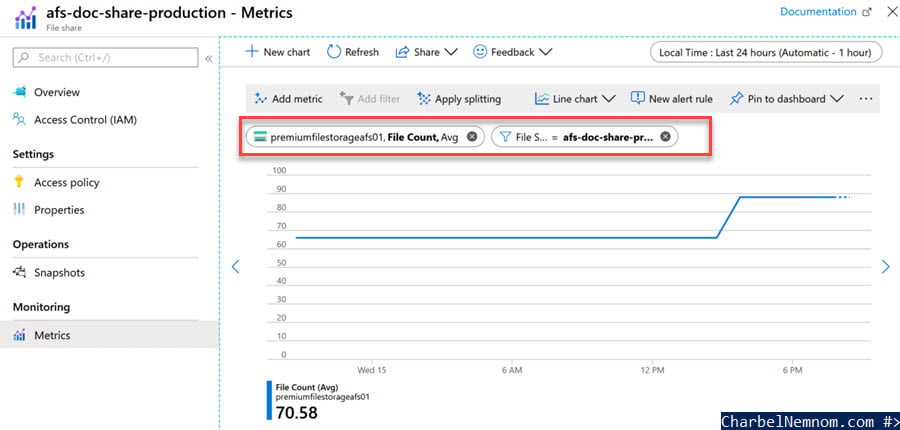Click the Search (Ctrl+/) input field
Screen dimensions: 900x430
point(106,57)
